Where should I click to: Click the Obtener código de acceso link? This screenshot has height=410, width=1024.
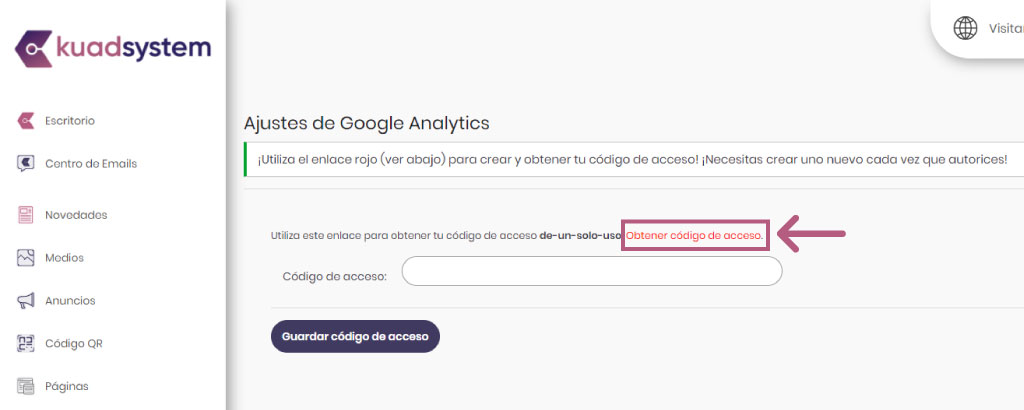(x=694, y=235)
